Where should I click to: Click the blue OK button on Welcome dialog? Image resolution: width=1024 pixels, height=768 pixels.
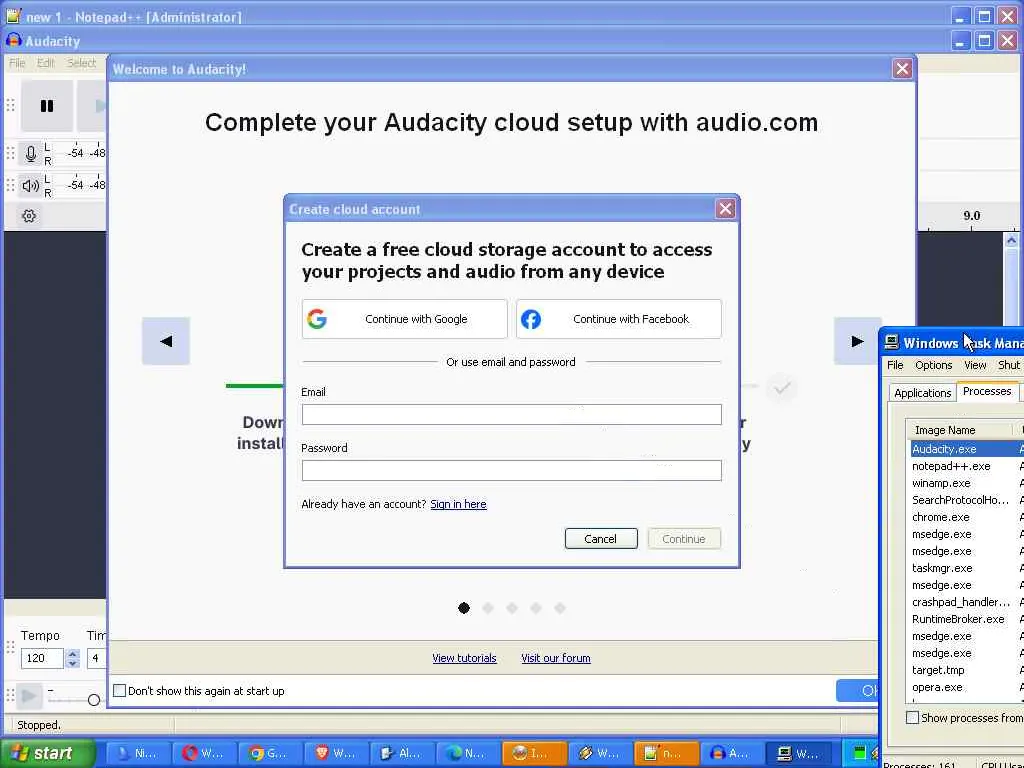point(857,690)
